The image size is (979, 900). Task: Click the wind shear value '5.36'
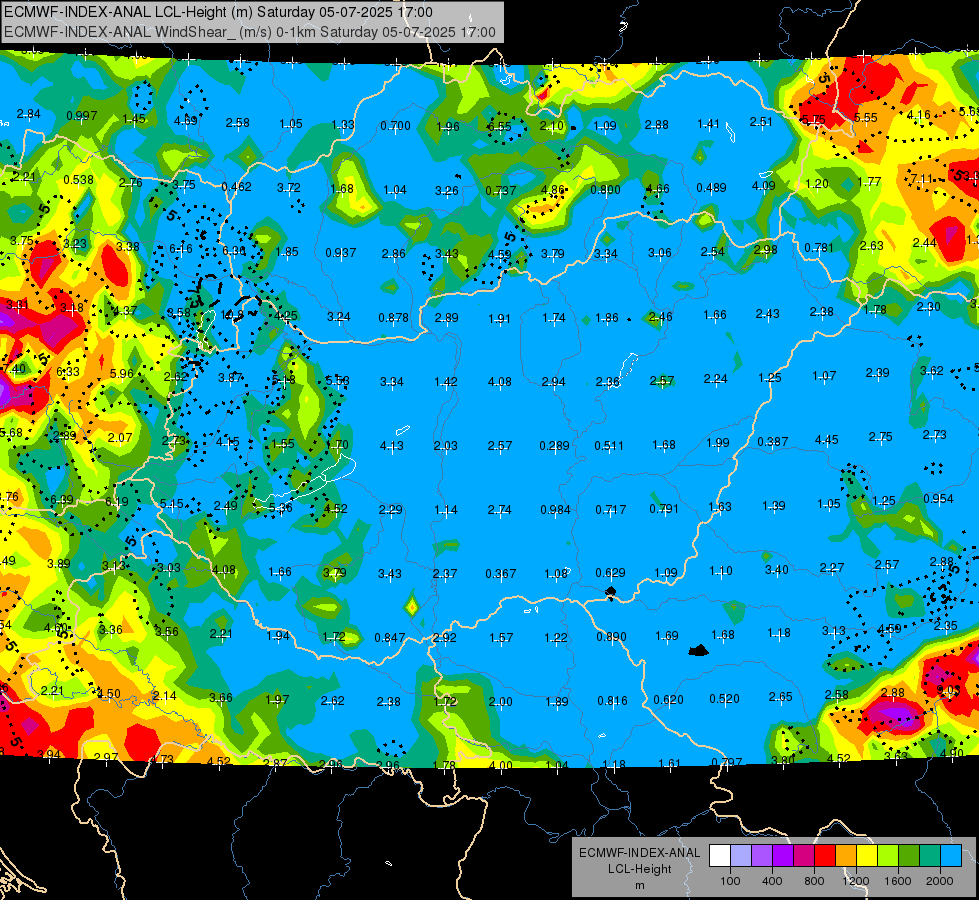point(280,508)
